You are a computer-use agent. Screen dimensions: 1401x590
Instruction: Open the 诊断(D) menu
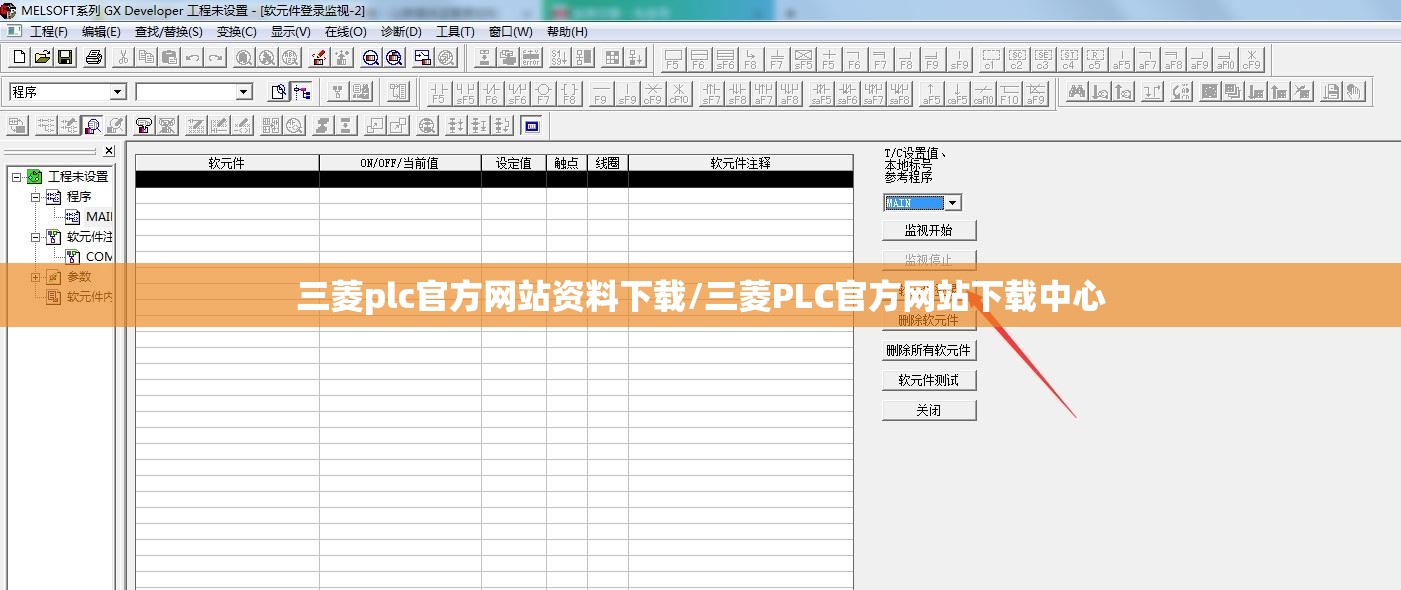(x=401, y=31)
